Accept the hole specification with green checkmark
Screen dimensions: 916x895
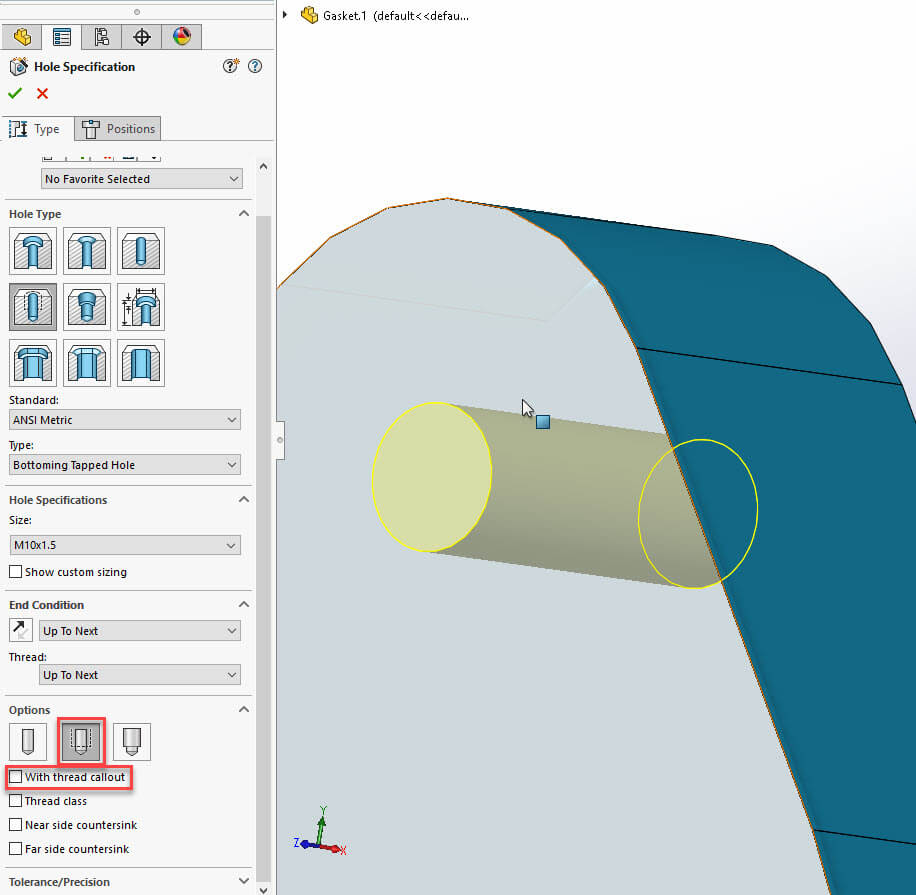click(x=14, y=93)
